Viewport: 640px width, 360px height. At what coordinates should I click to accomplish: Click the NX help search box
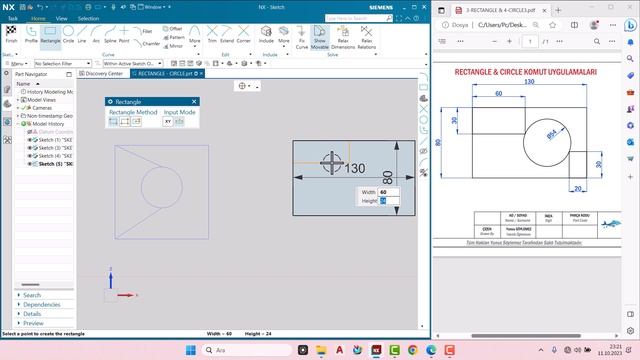pyautogui.click(x=358, y=18)
